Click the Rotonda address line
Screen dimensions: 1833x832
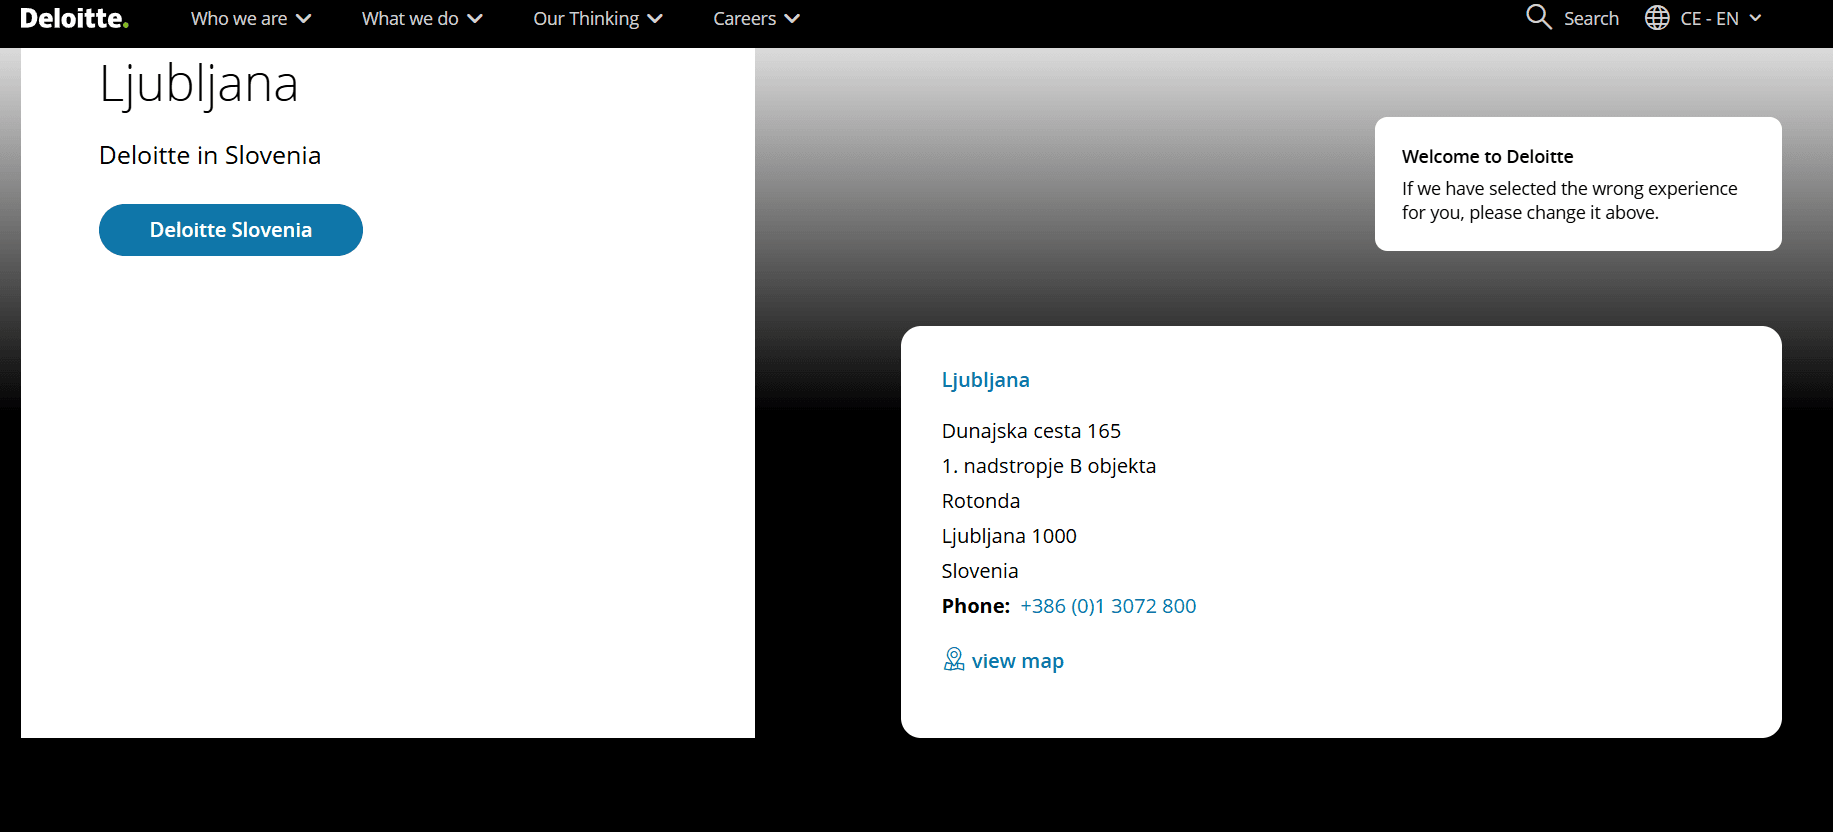[x=981, y=501]
